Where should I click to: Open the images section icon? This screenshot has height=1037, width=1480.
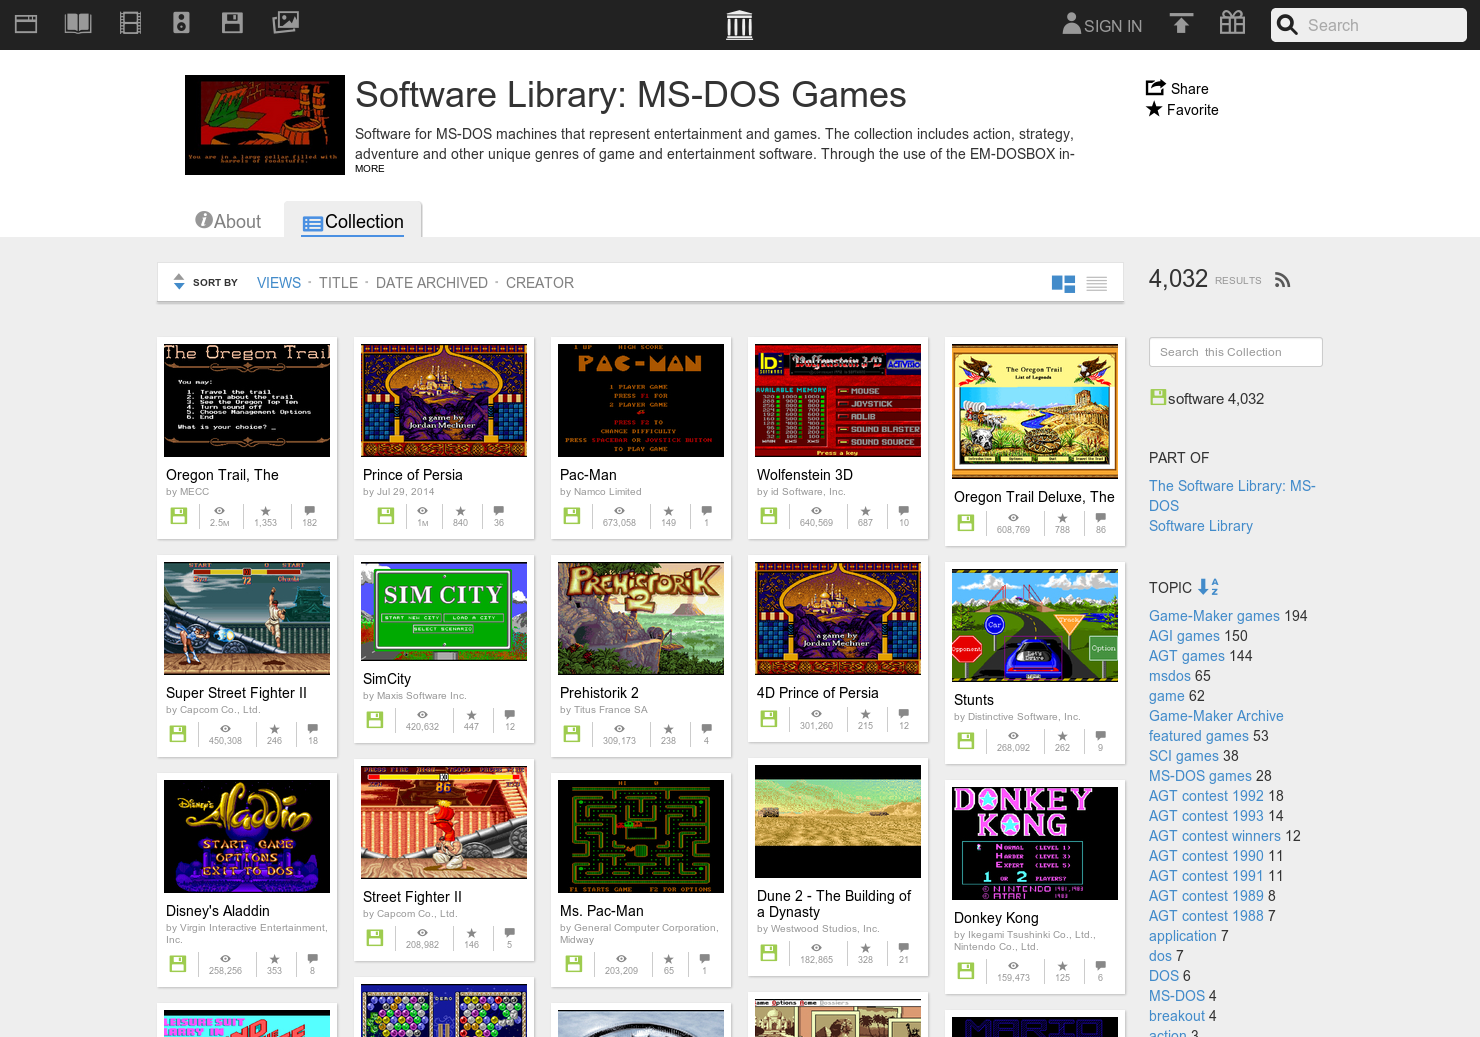[x=286, y=23]
